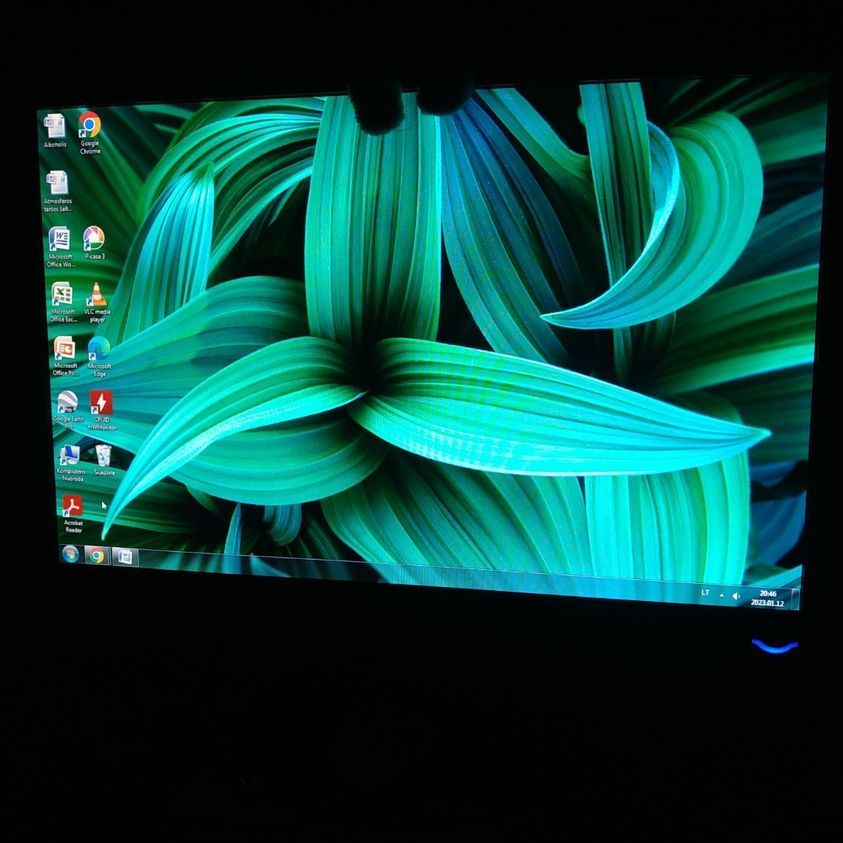Open VLC media player shortcut
Image resolution: width=843 pixels, height=843 pixels.
pyautogui.click(x=96, y=295)
